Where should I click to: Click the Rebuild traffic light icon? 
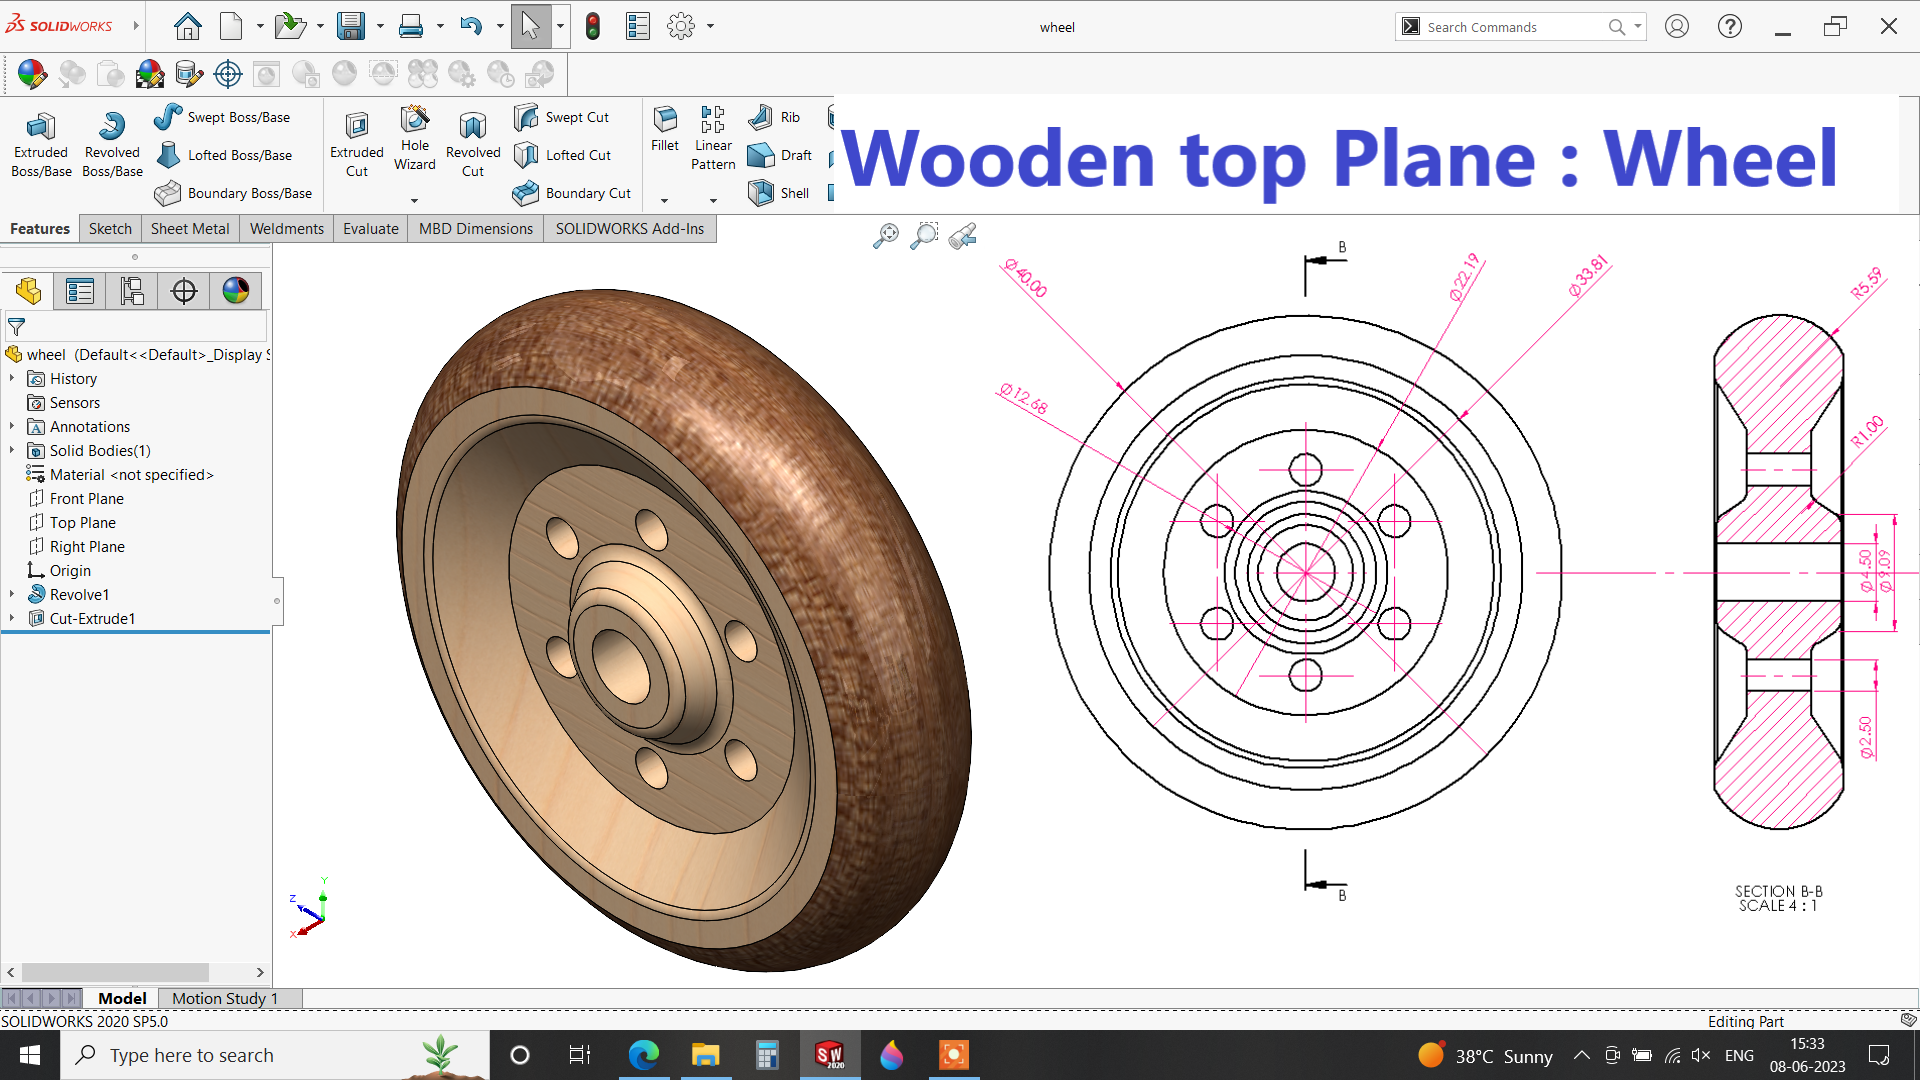click(x=593, y=27)
